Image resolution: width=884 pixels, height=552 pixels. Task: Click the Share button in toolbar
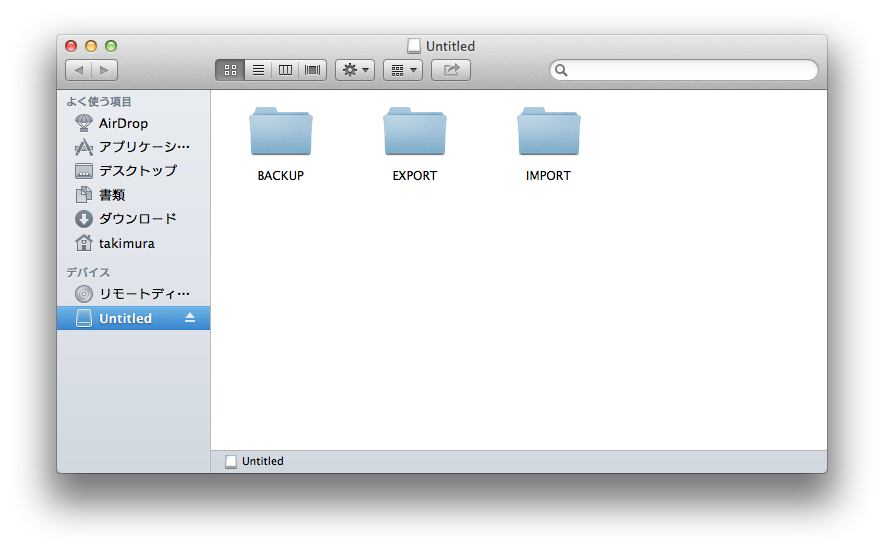tap(451, 70)
